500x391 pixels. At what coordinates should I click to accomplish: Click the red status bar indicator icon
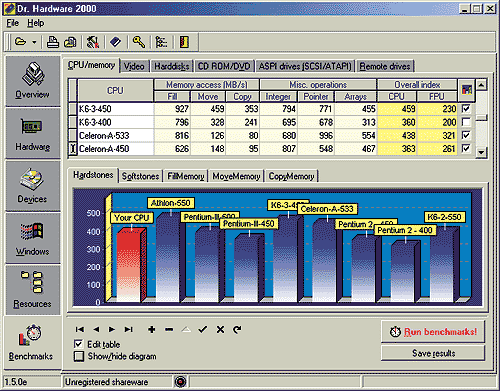pos(181,381)
